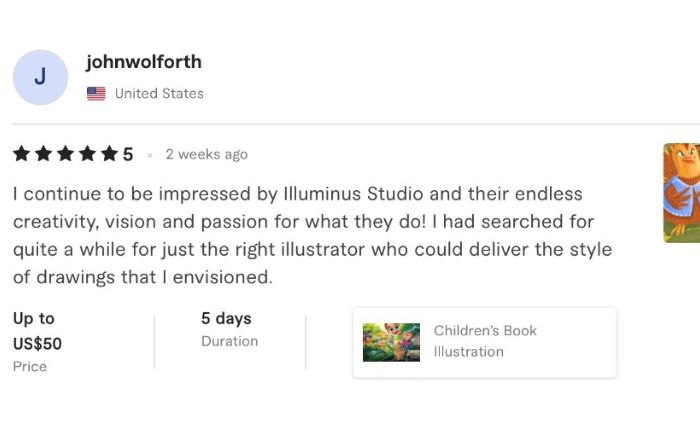Click the third rating star
Image resolution: width=700 pixels, height=430 pixels.
point(65,154)
